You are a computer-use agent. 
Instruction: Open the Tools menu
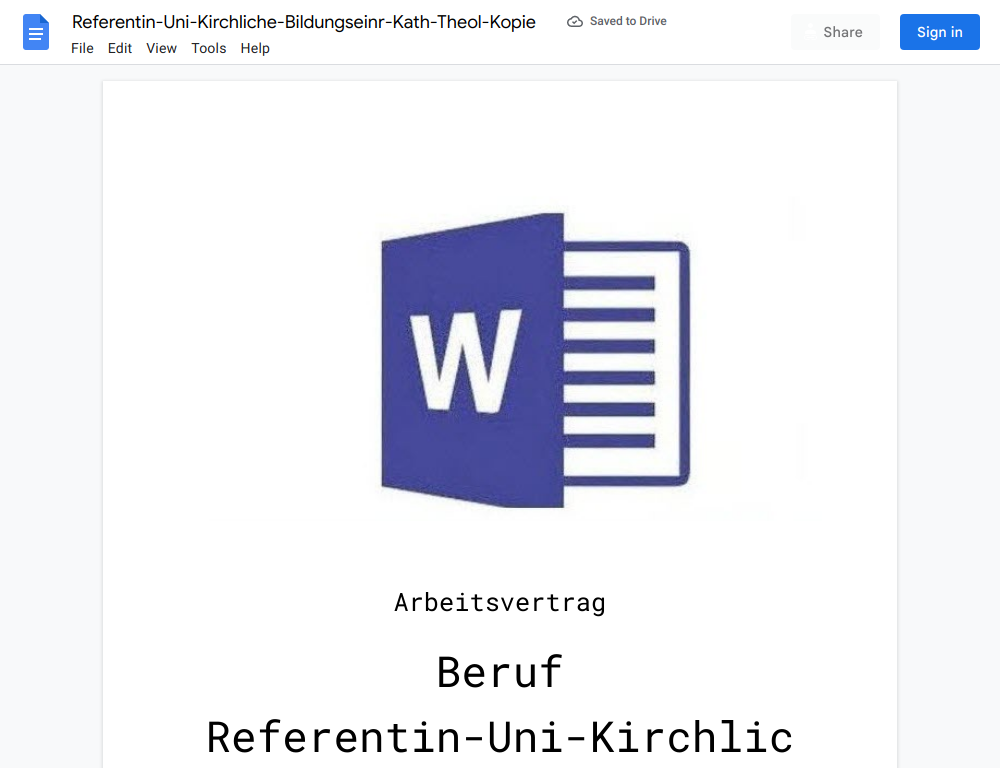tap(209, 48)
